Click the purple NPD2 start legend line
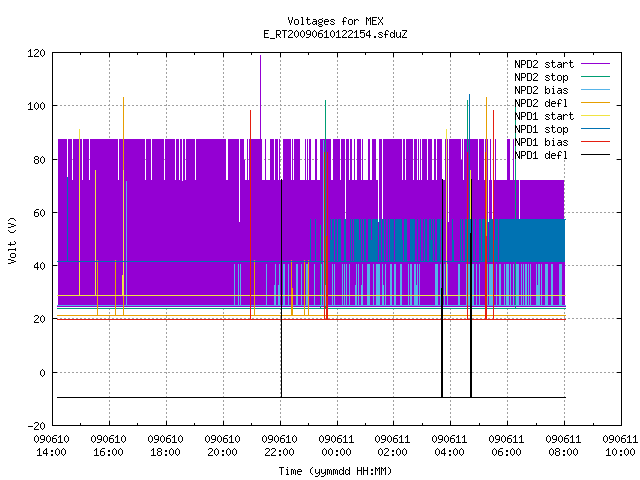Image resolution: width=640 pixels, height=480 pixels. click(x=595, y=64)
